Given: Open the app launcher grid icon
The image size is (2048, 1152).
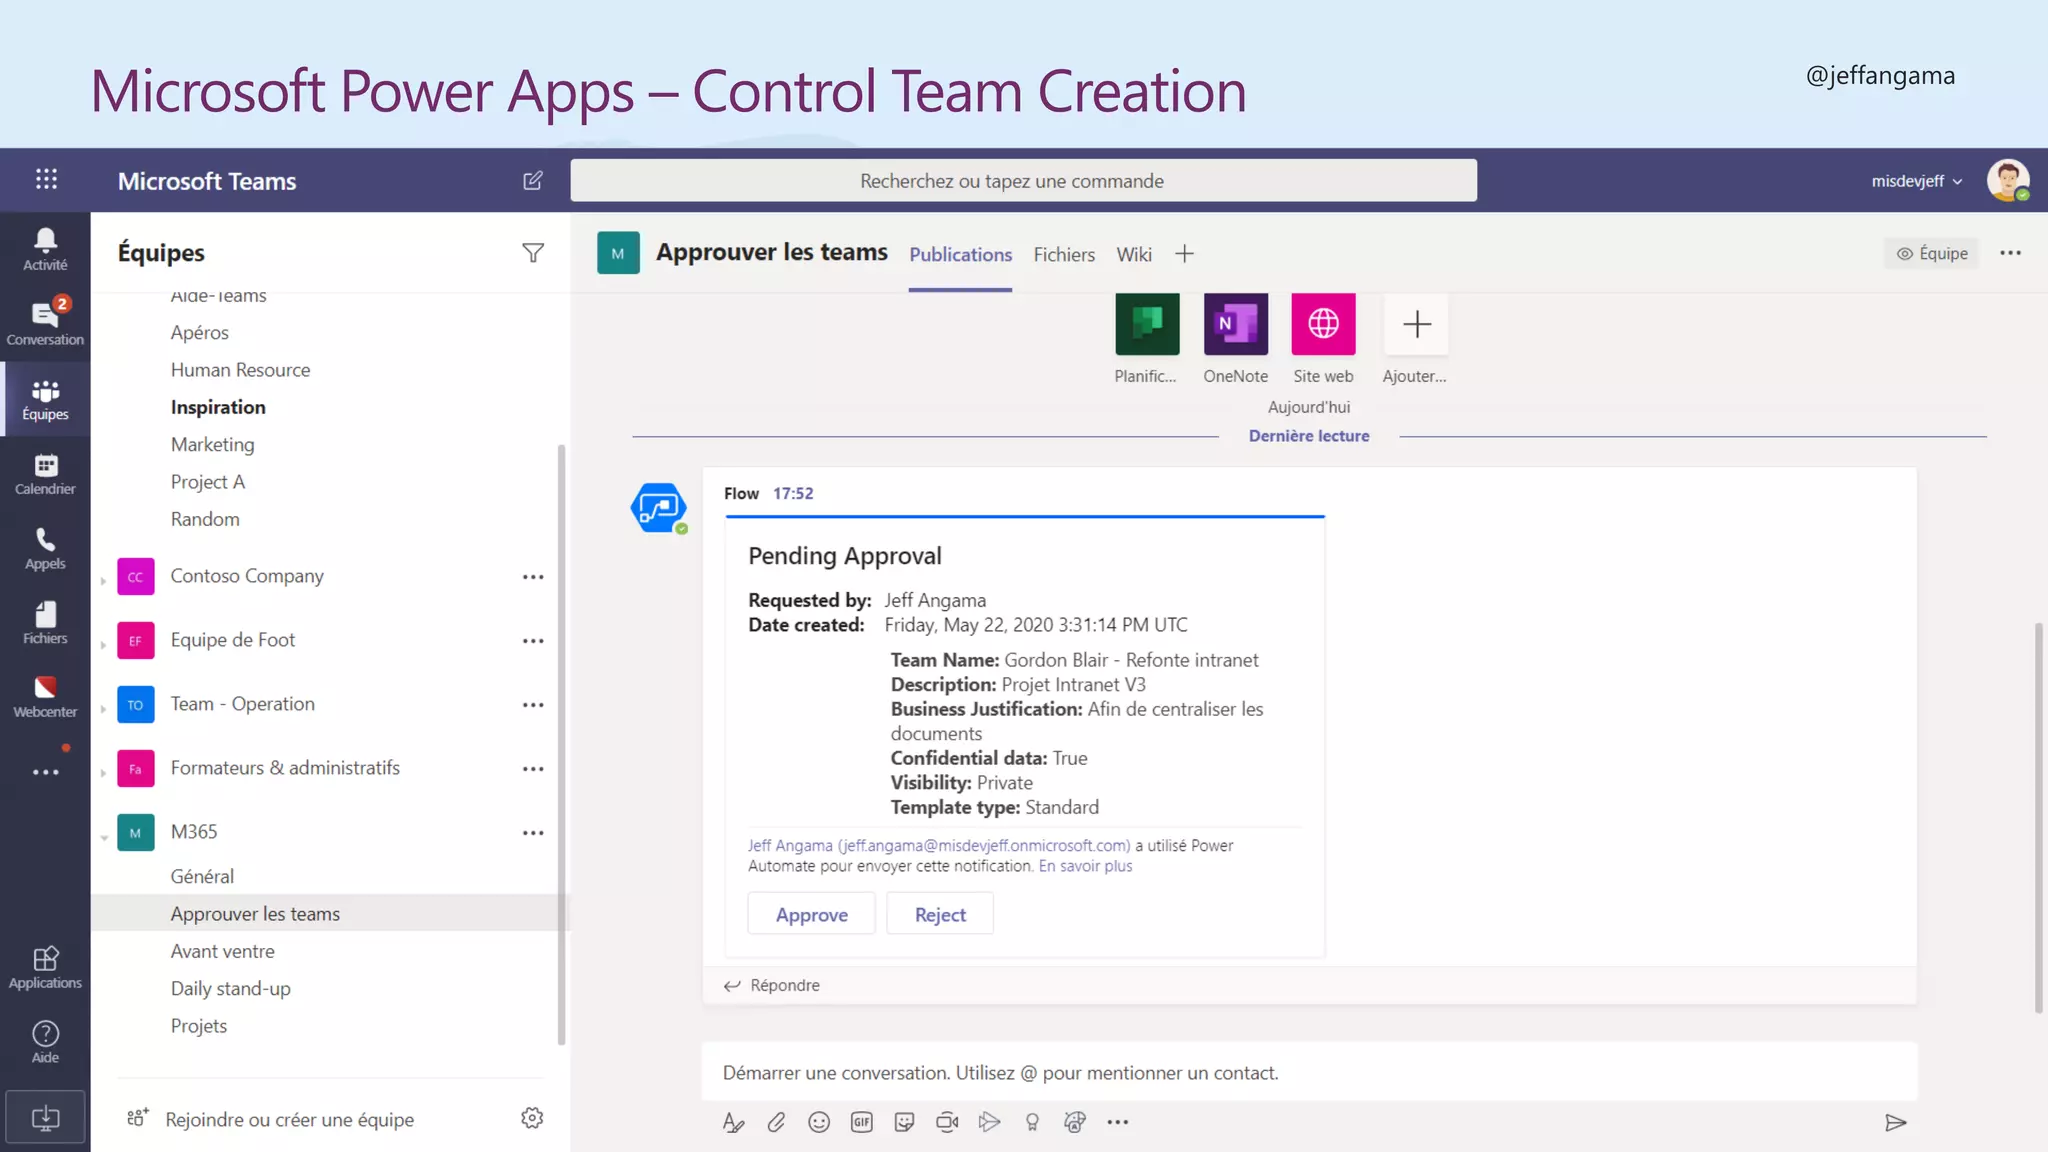Looking at the screenshot, I should [x=46, y=179].
